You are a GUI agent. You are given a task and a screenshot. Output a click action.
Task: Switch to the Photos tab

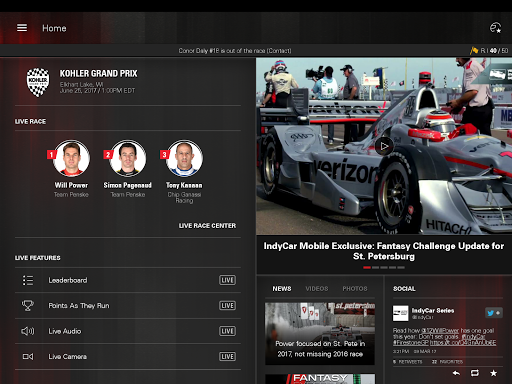(x=355, y=289)
